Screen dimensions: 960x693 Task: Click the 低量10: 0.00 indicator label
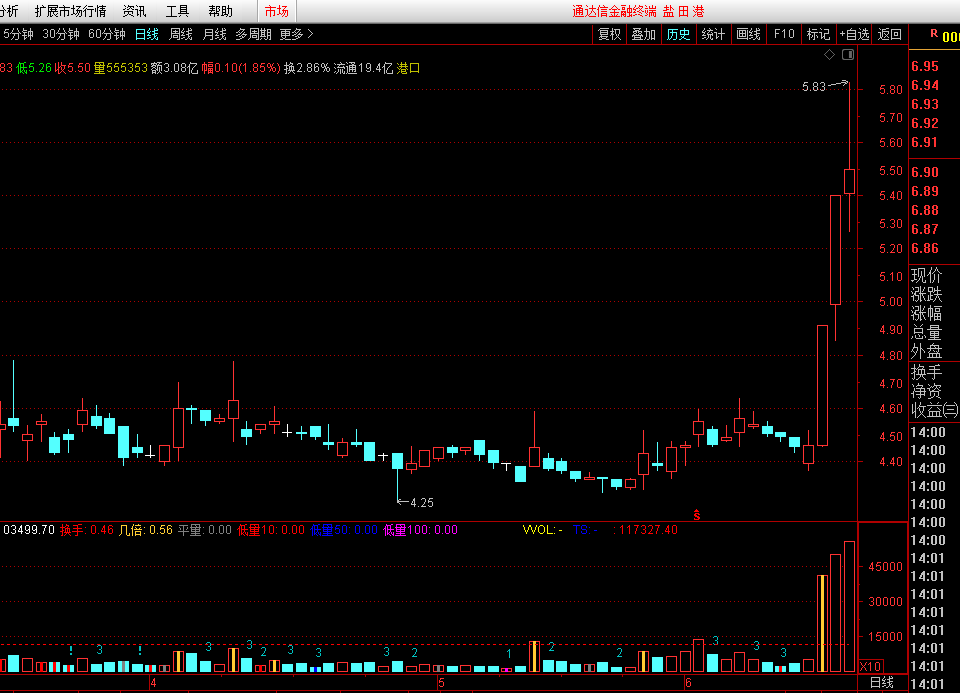[x=271, y=530]
